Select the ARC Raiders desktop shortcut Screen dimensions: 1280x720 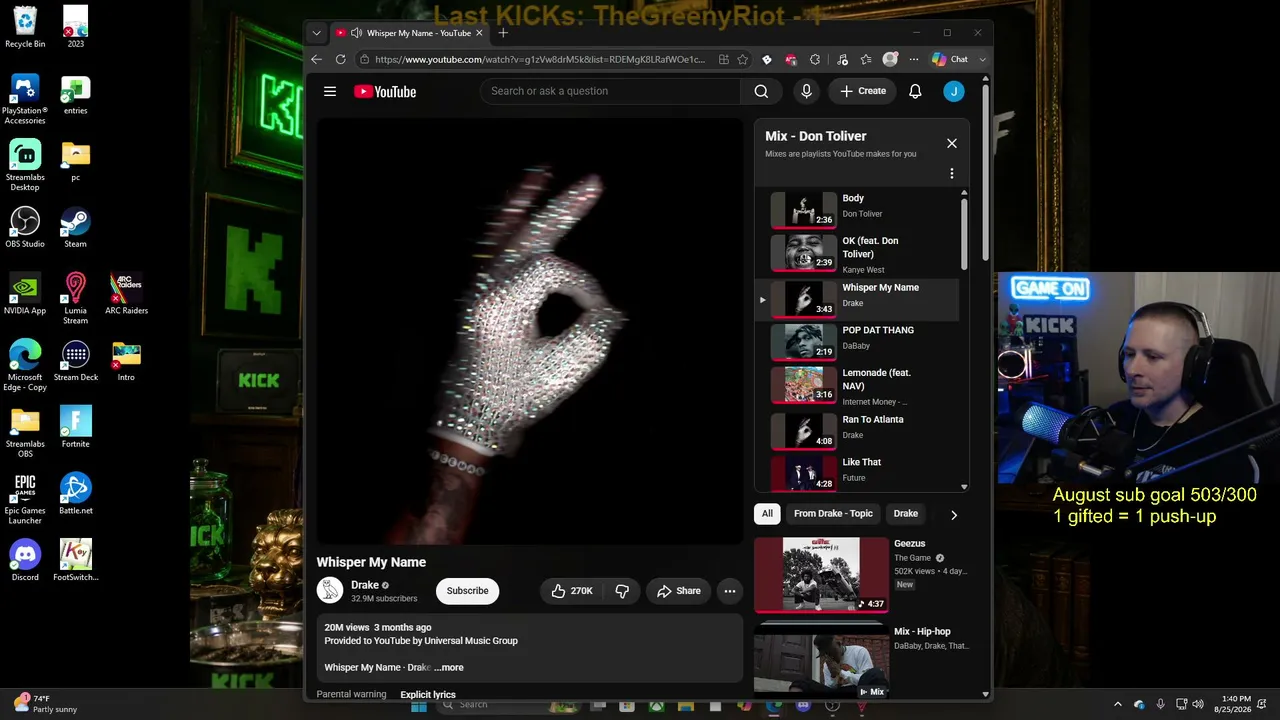pos(126,294)
